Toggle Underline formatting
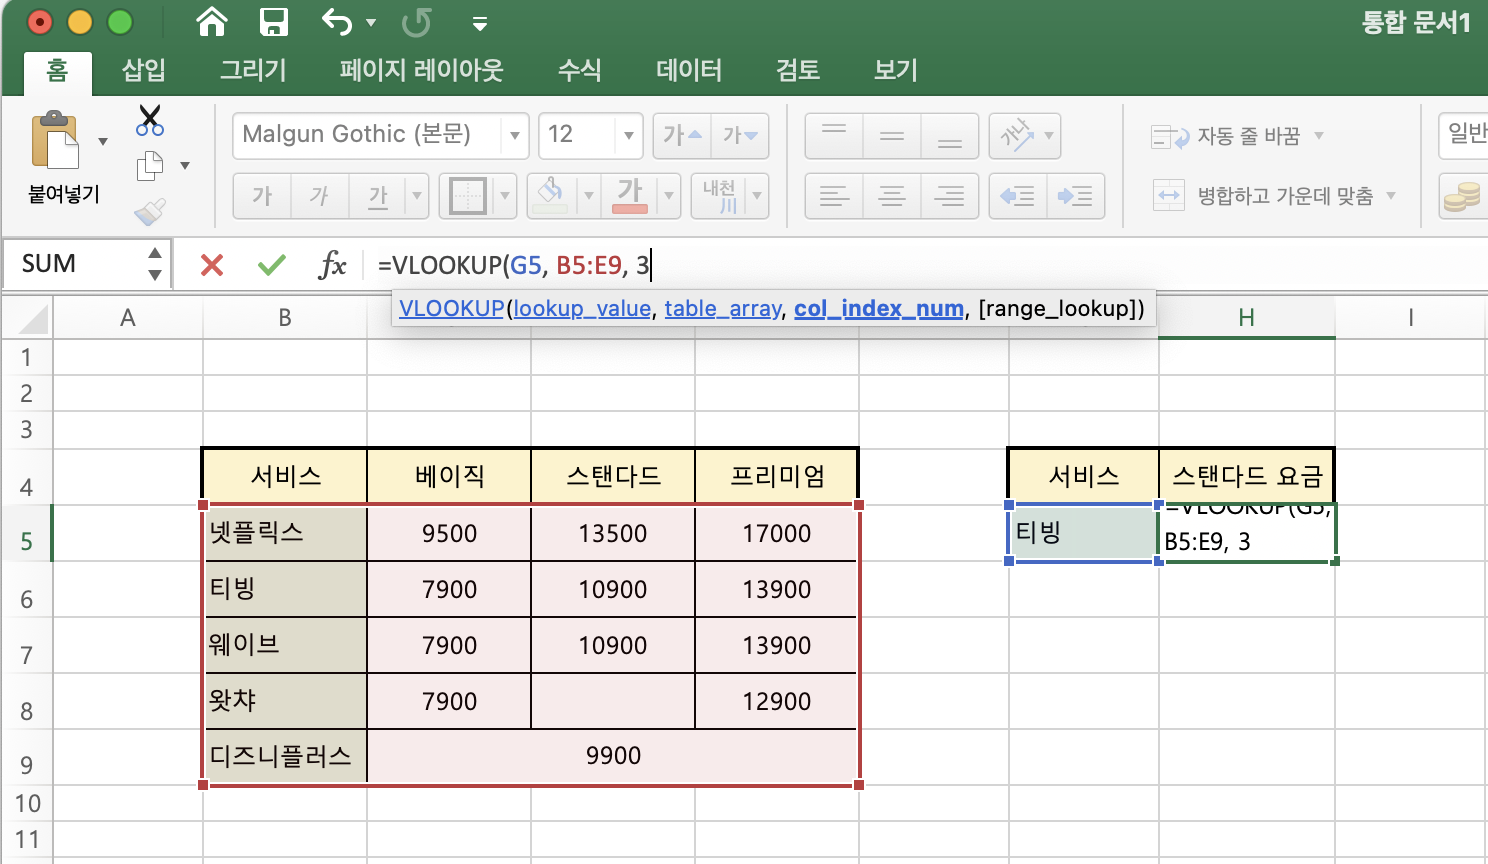 [x=378, y=196]
